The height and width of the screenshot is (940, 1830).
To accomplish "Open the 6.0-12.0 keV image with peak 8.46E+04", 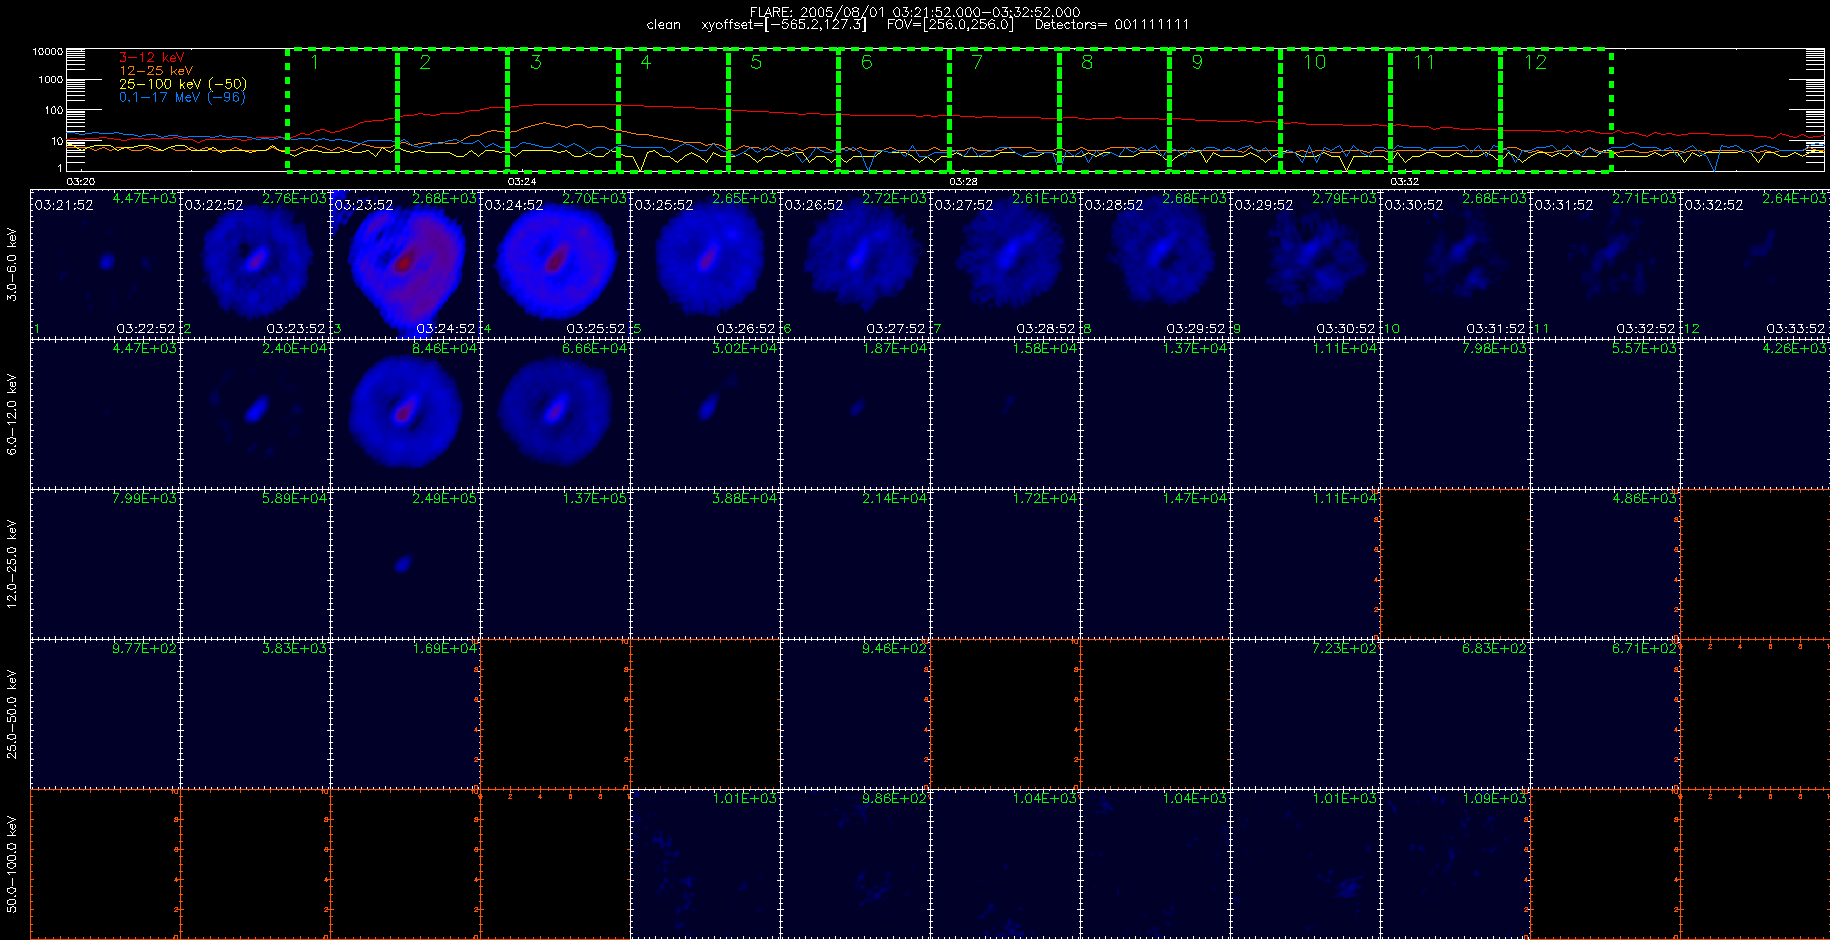I will tap(405, 414).
